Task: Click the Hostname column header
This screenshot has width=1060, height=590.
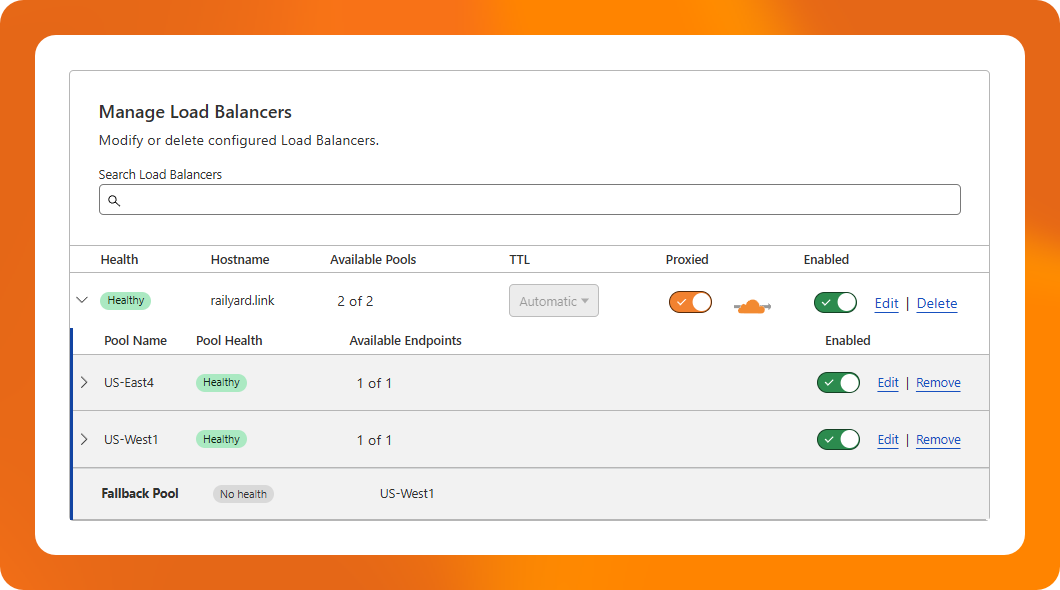Action: point(240,260)
